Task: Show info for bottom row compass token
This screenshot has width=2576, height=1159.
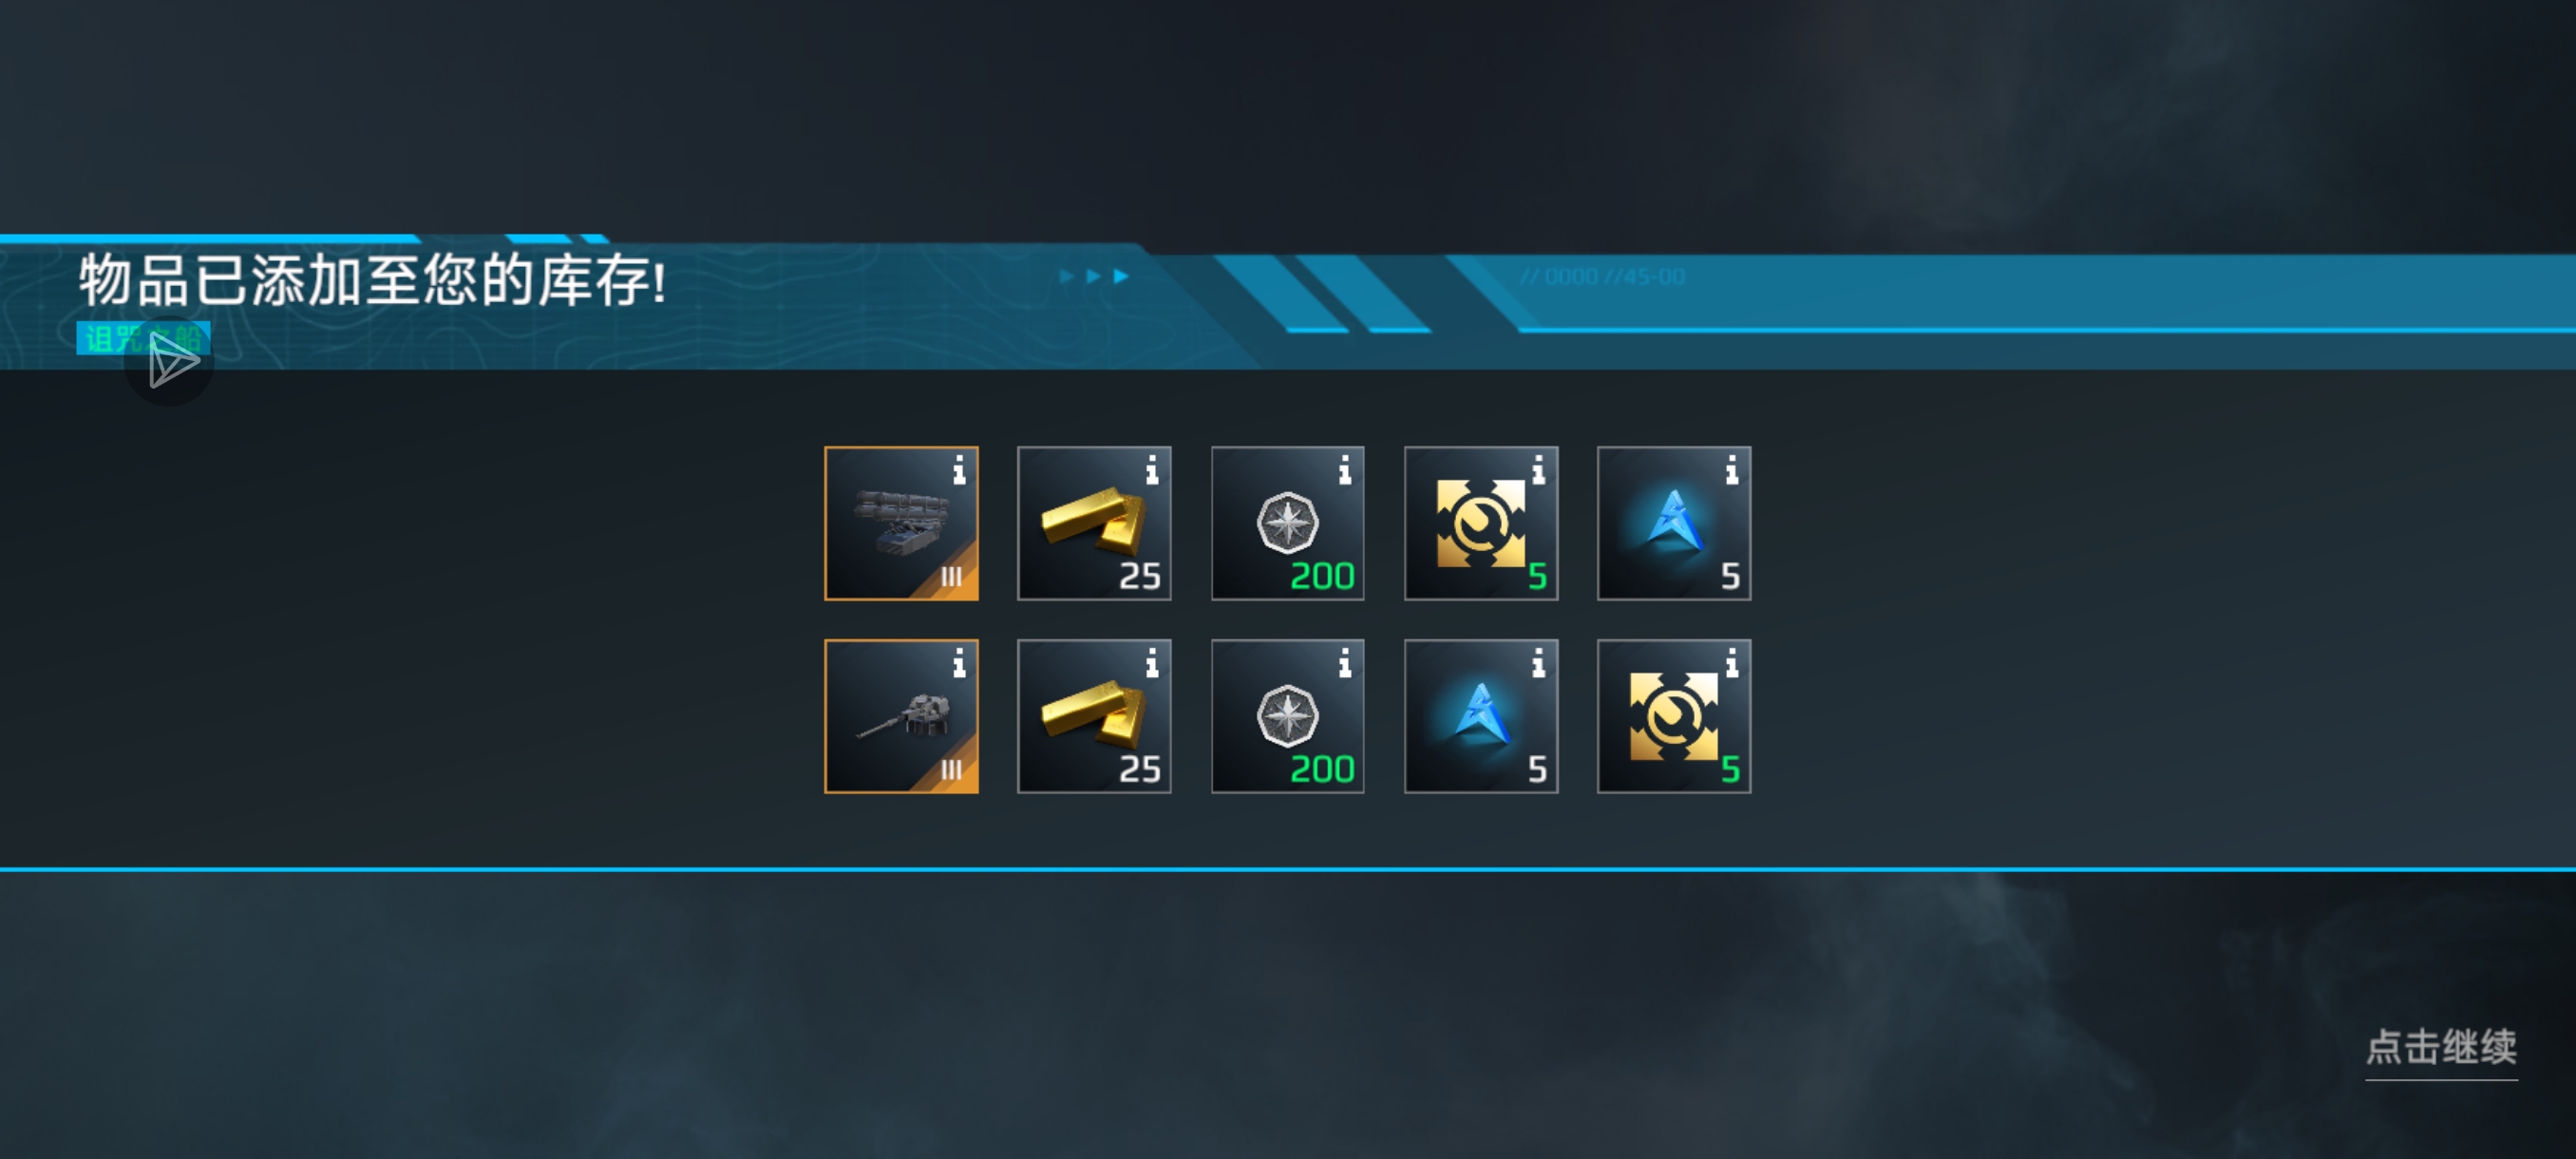Action: click(1345, 662)
